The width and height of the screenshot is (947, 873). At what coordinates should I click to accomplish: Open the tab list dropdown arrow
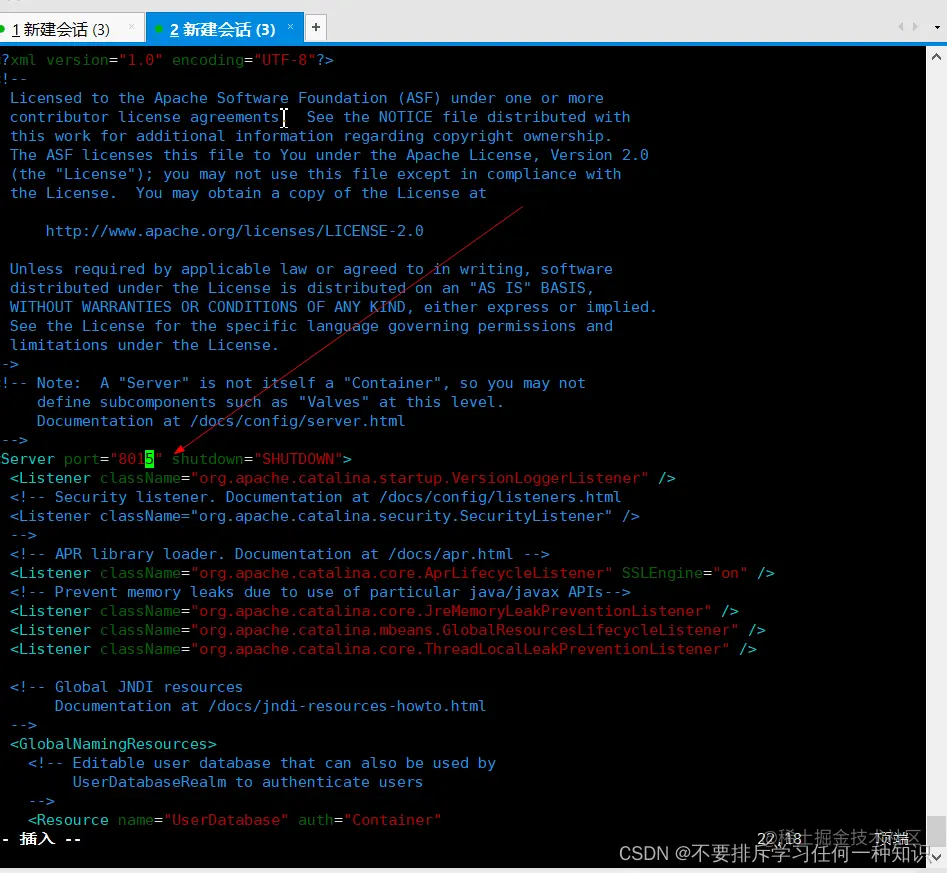937,27
